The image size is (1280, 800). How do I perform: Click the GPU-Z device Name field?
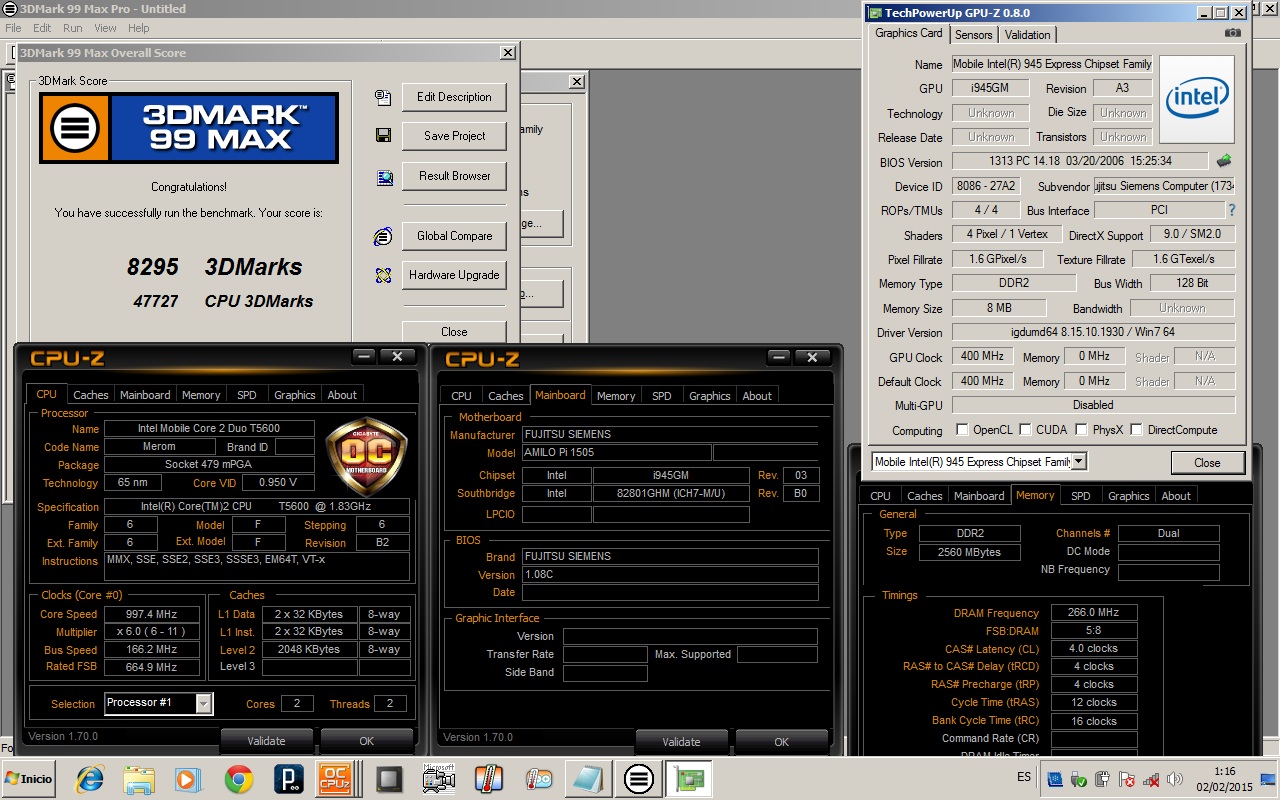coord(1052,64)
